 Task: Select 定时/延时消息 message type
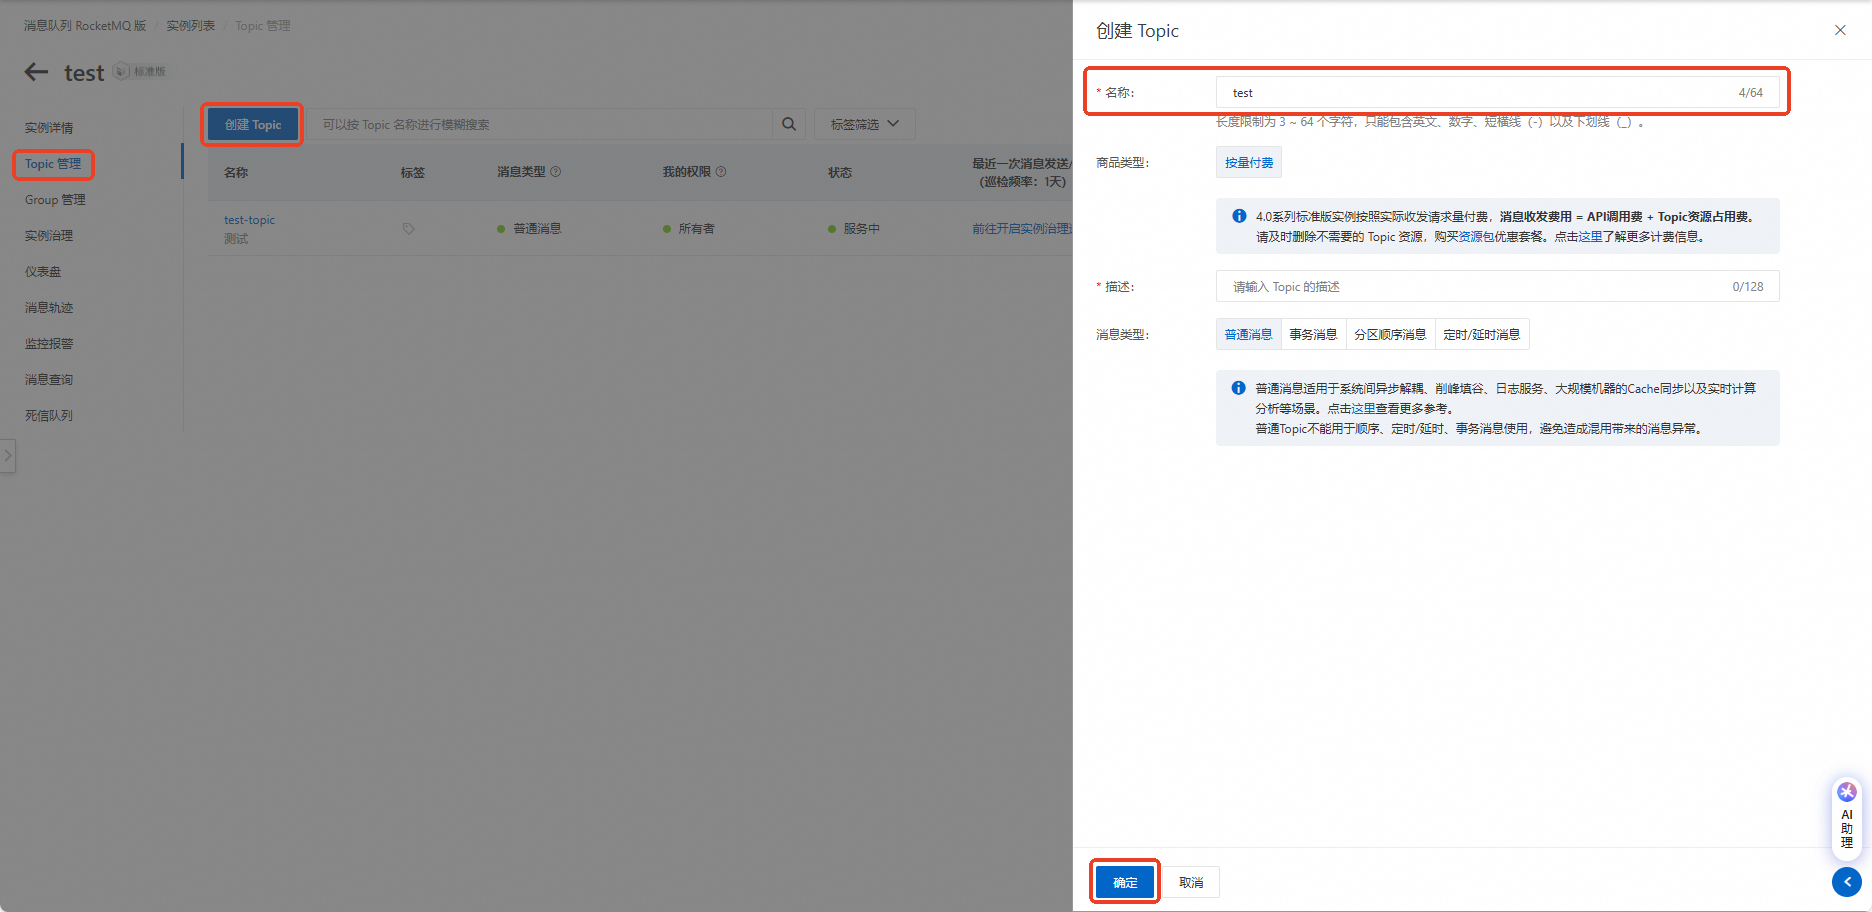point(1482,334)
